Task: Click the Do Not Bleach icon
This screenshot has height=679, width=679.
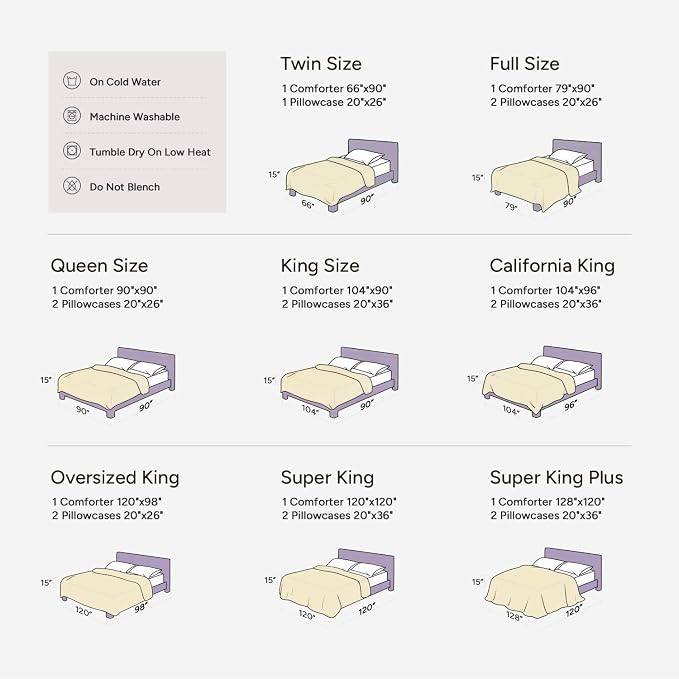Action: point(72,186)
